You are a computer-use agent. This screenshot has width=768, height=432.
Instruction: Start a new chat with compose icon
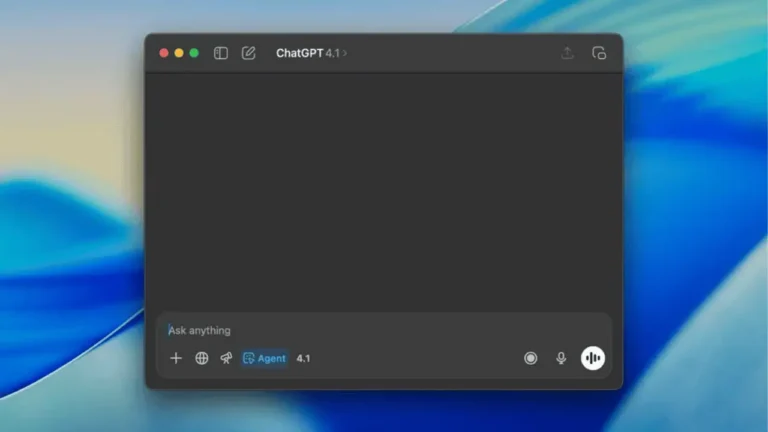(x=248, y=53)
